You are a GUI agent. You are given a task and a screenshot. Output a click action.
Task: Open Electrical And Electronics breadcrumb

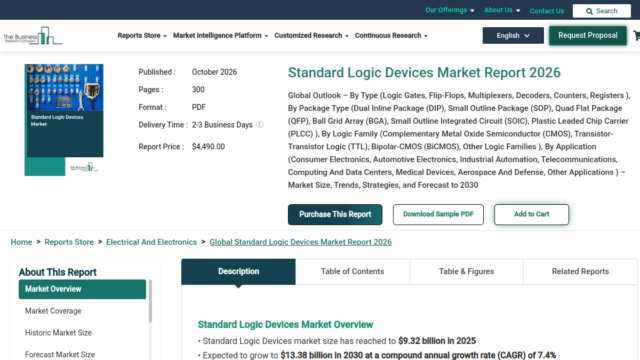[151, 242]
